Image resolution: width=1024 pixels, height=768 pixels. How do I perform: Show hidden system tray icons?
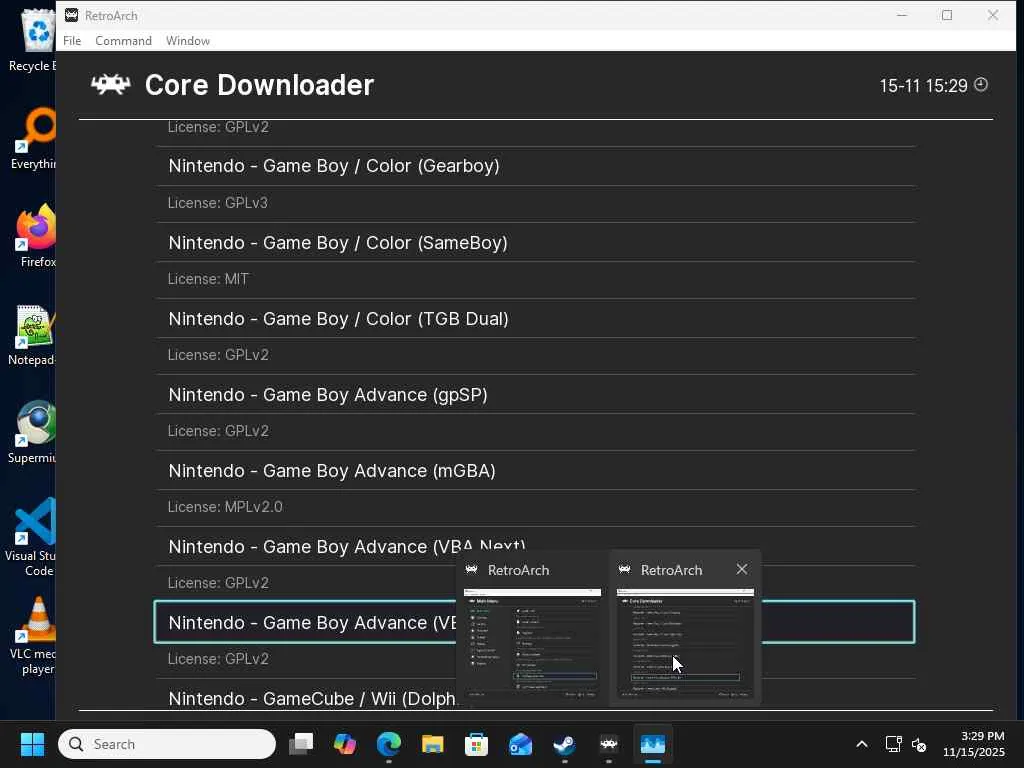(862, 744)
